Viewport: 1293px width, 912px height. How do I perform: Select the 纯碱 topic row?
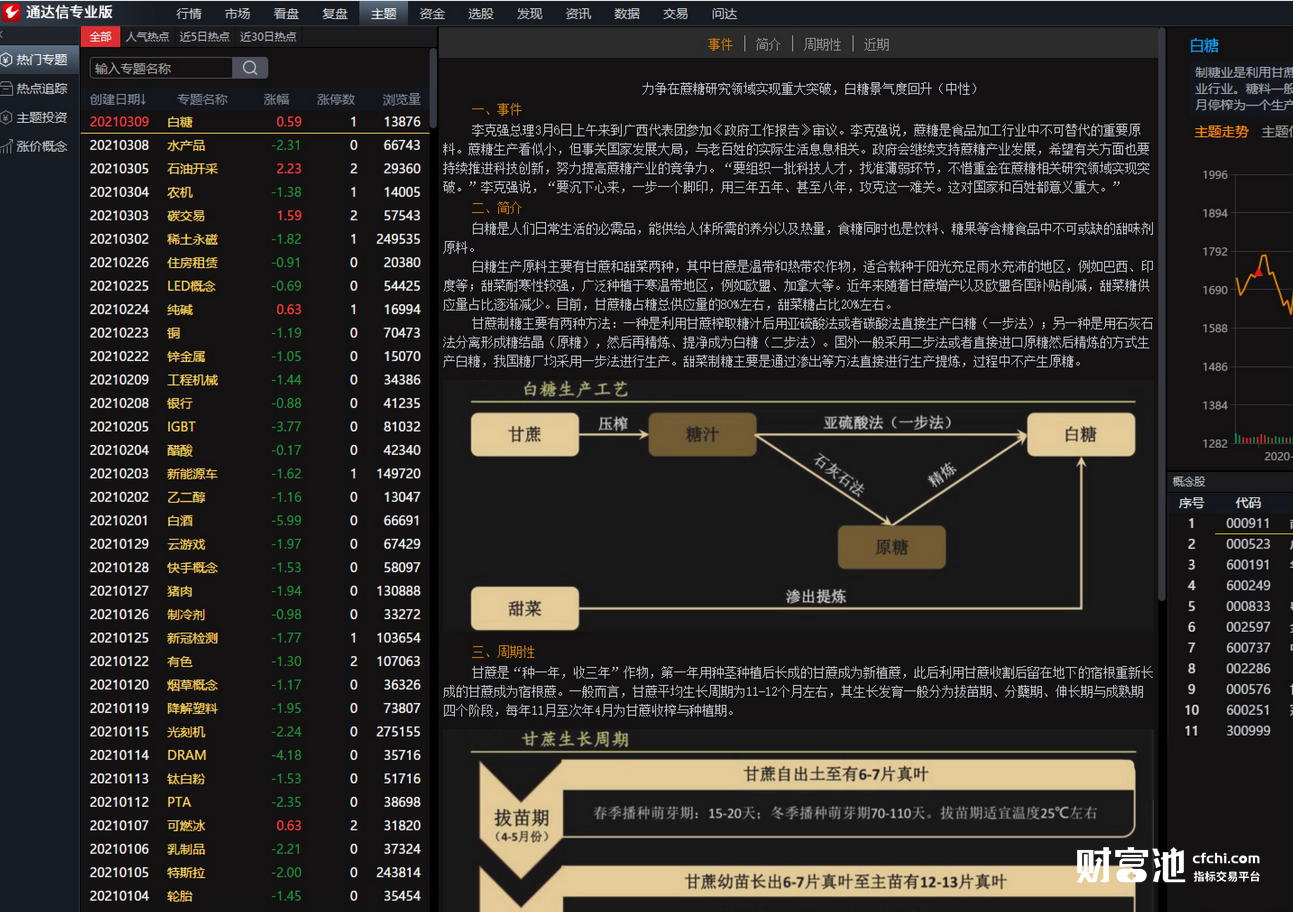click(x=255, y=310)
